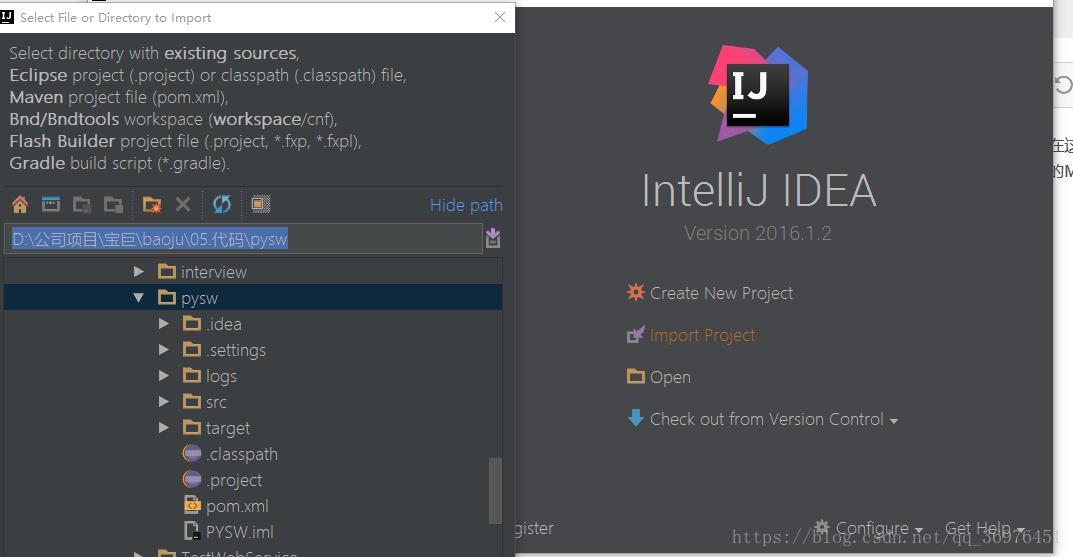Collapse the pysw folder arrow

click(139, 298)
